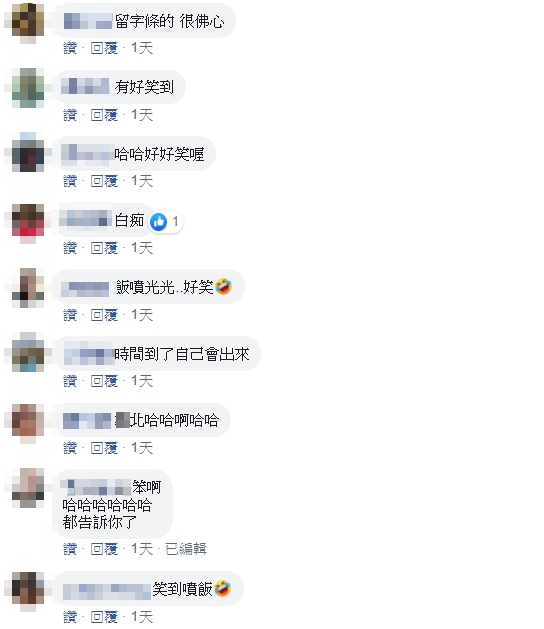544x629 pixels.
Task: Open avatar of 留字條的 很佛心 commenter
Action: [x=28, y=20]
